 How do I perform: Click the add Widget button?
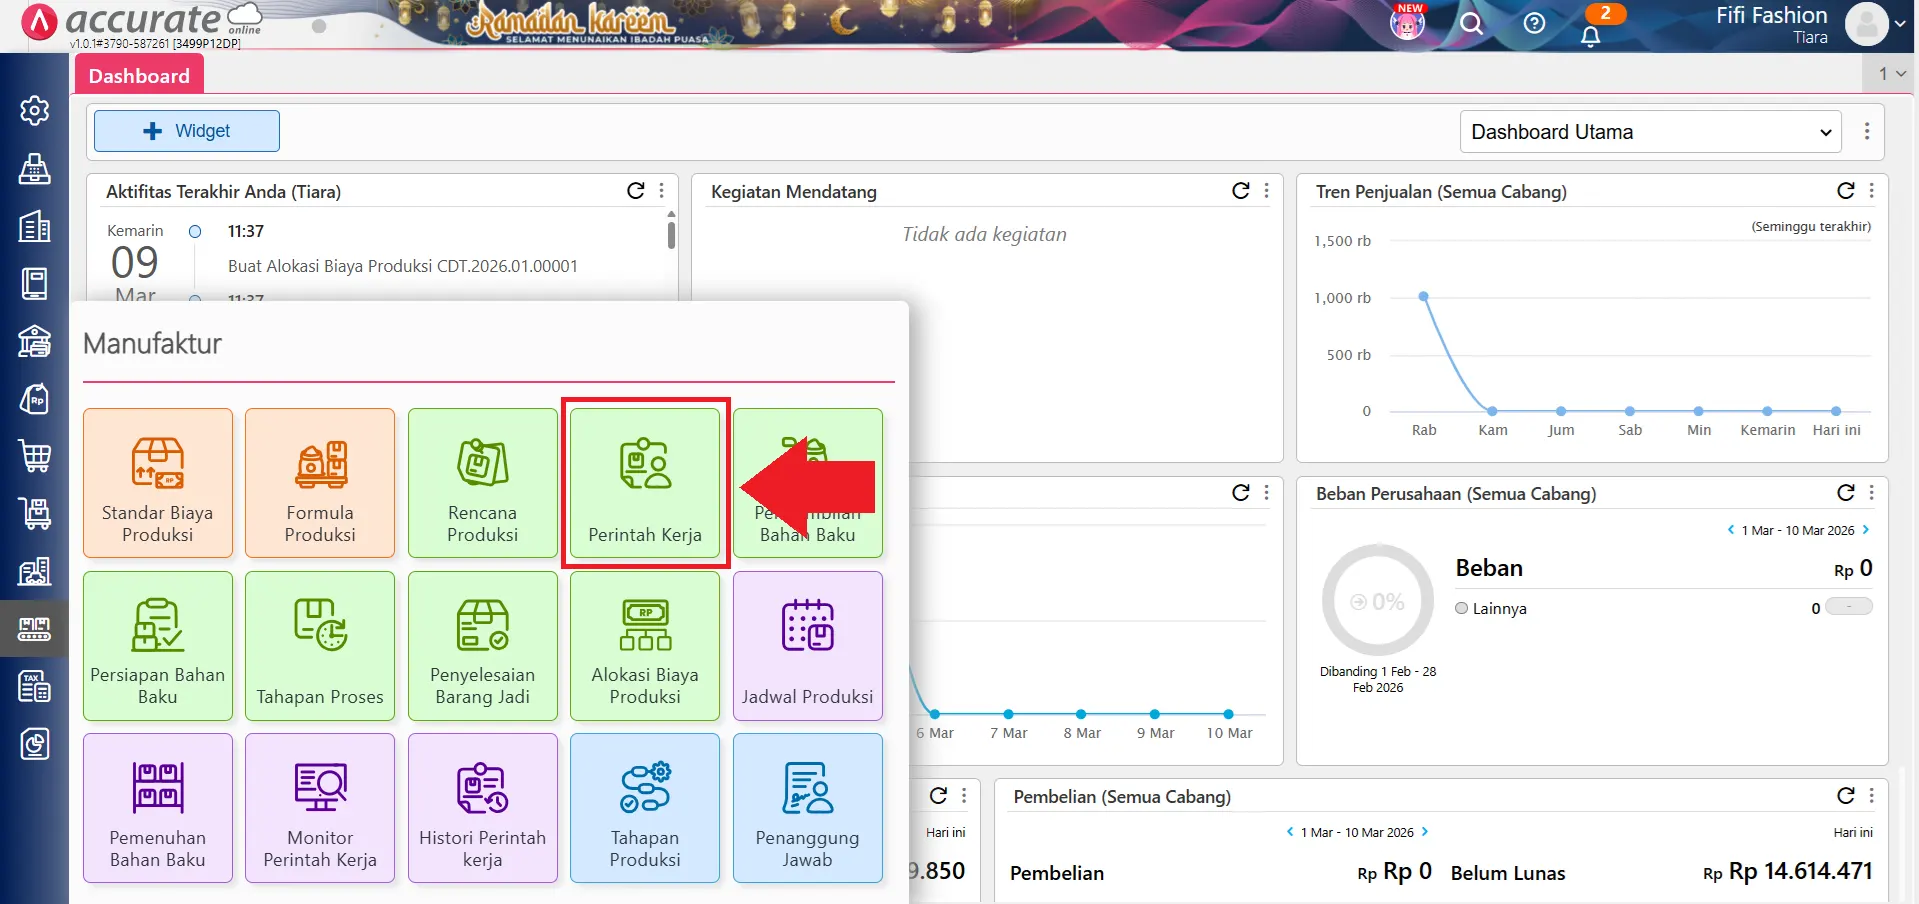coord(187,131)
